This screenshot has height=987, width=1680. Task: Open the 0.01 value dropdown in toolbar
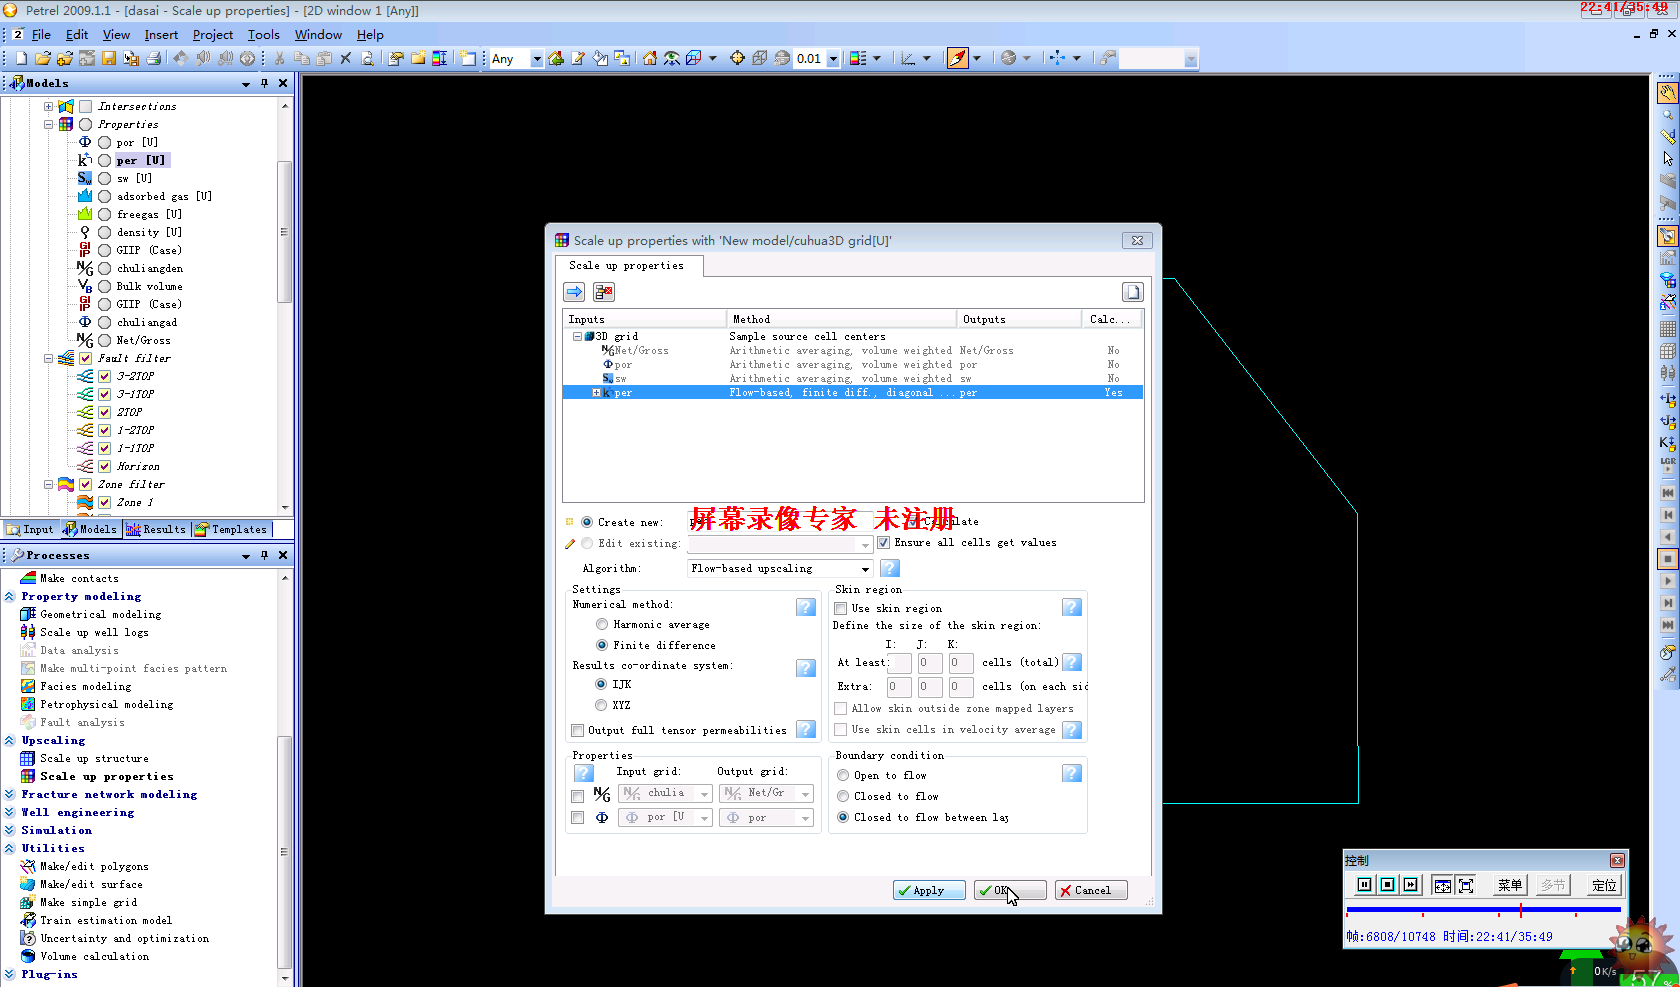click(x=832, y=59)
